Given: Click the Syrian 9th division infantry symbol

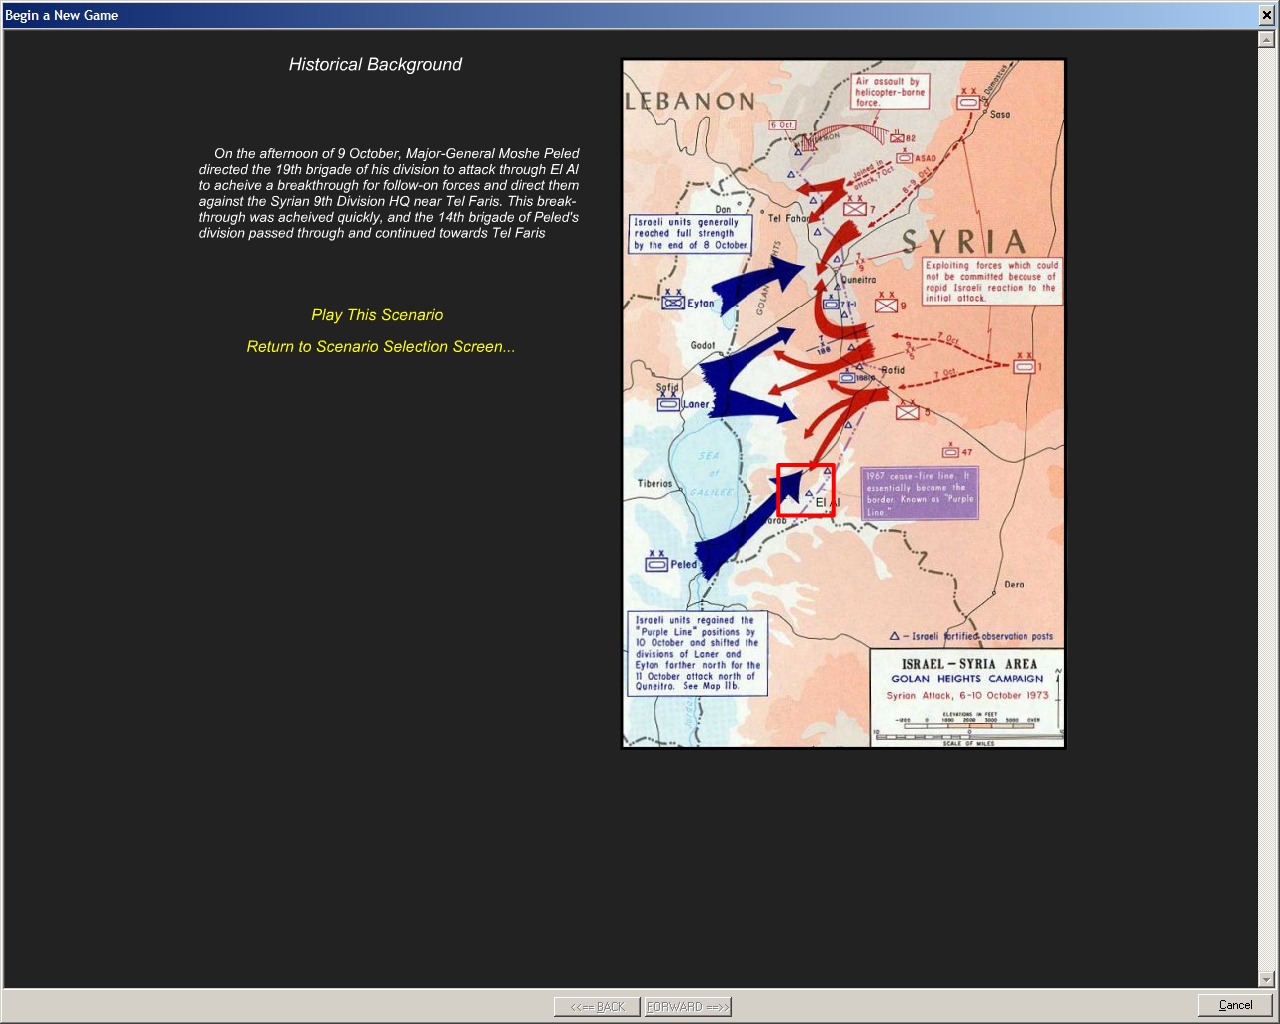Looking at the screenshot, I should coord(886,305).
